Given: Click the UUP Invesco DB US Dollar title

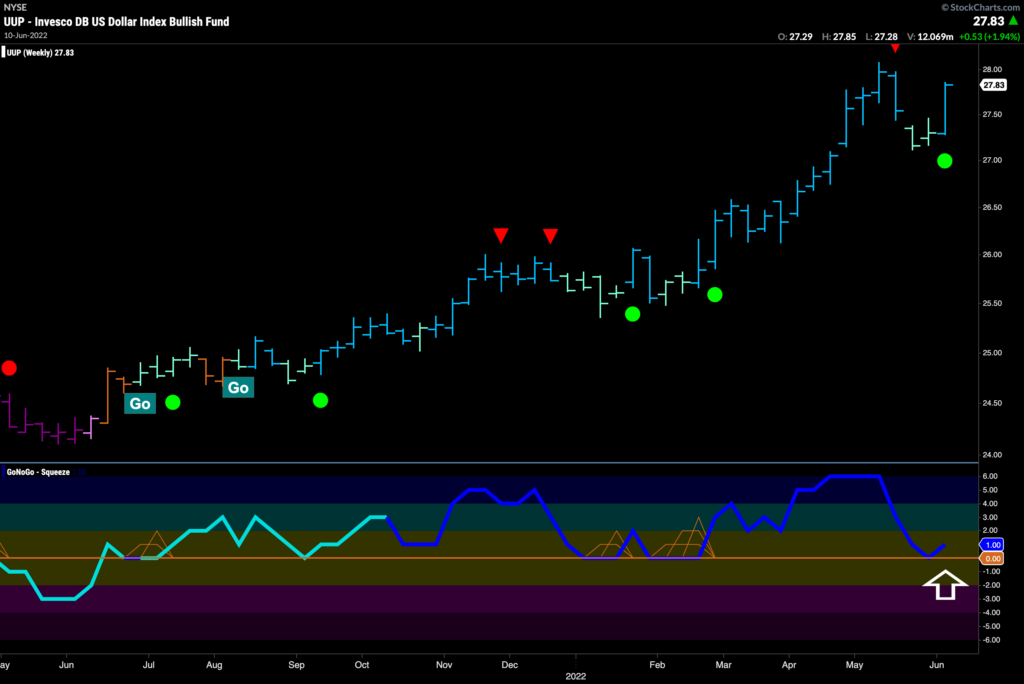Looking at the screenshot, I should (116, 22).
